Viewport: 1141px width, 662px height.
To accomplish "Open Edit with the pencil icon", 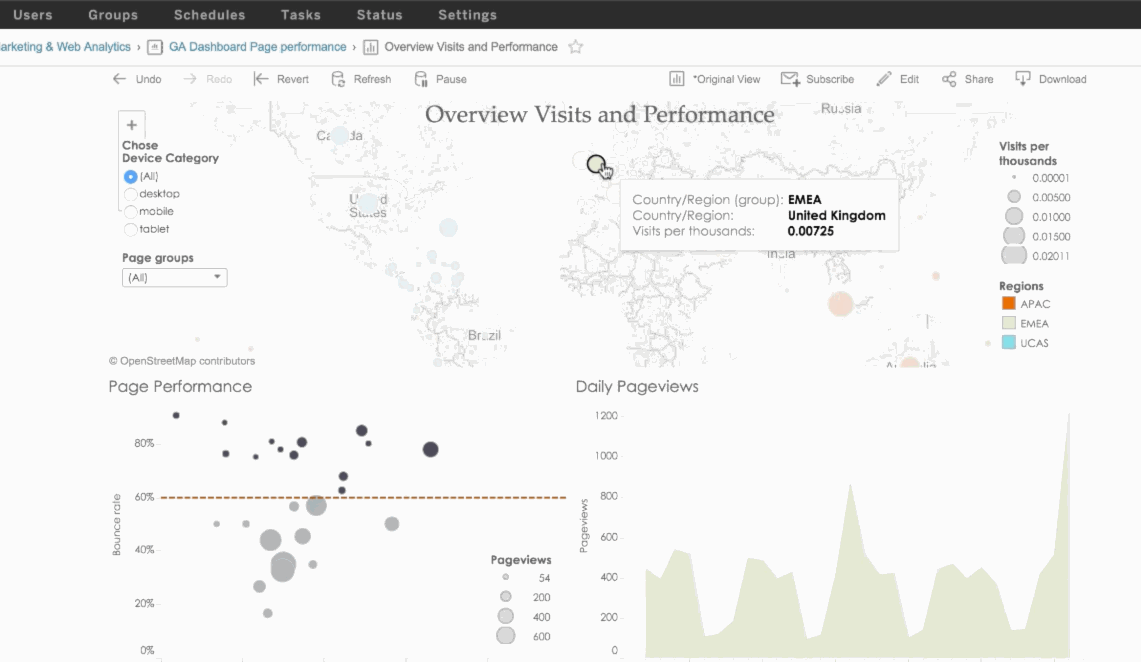I will coord(883,79).
